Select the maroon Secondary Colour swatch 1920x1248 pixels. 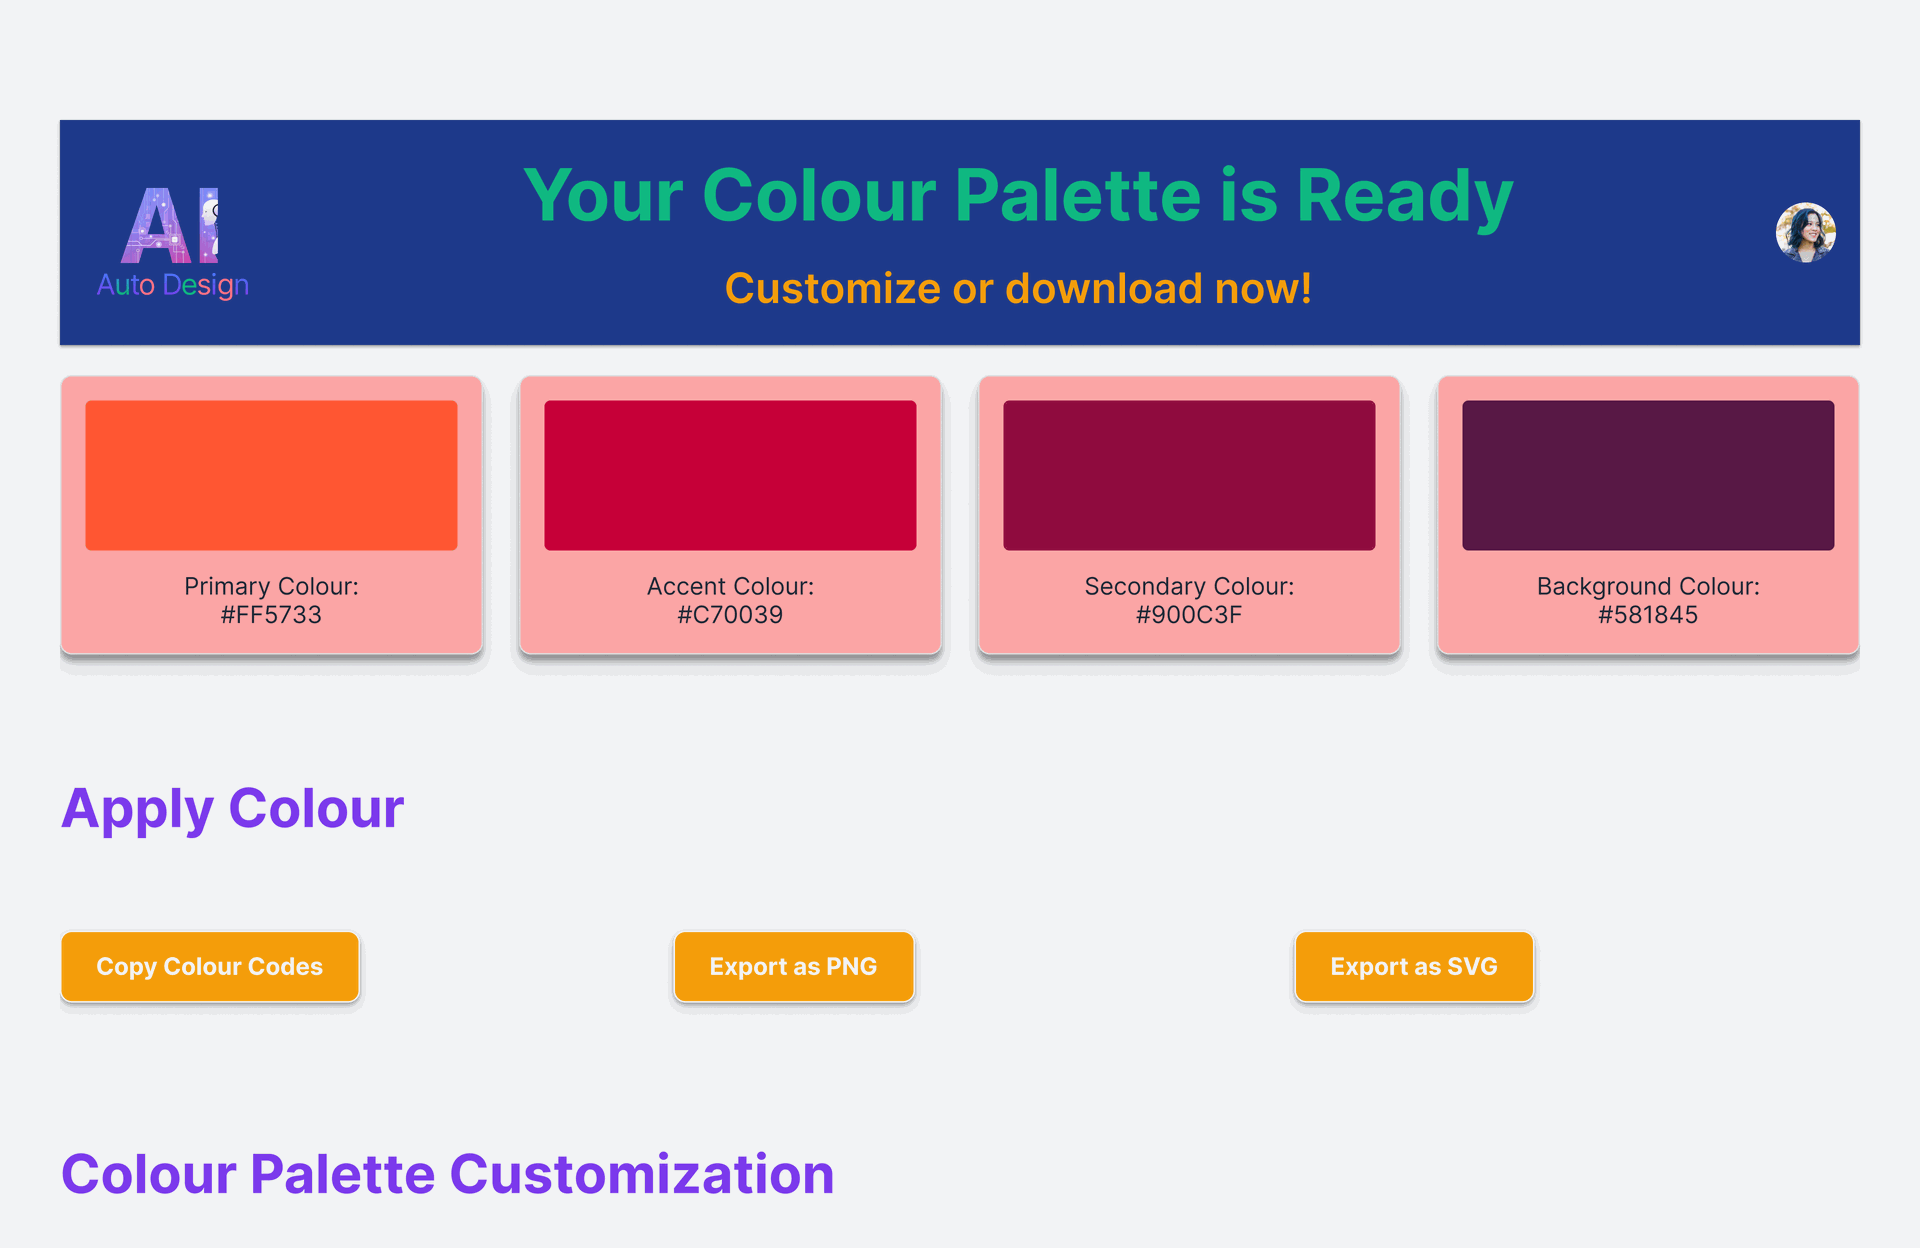(x=1189, y=475)
